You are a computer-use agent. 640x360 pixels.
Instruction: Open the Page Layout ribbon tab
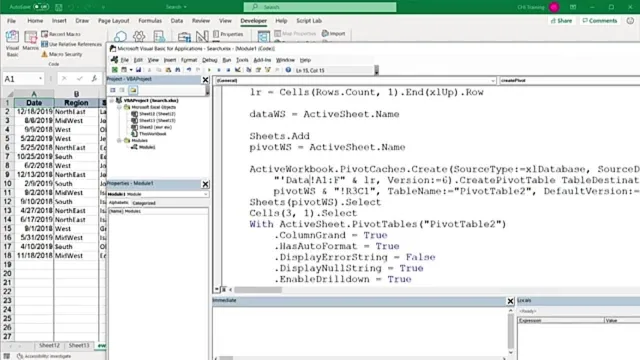point(113,21)
